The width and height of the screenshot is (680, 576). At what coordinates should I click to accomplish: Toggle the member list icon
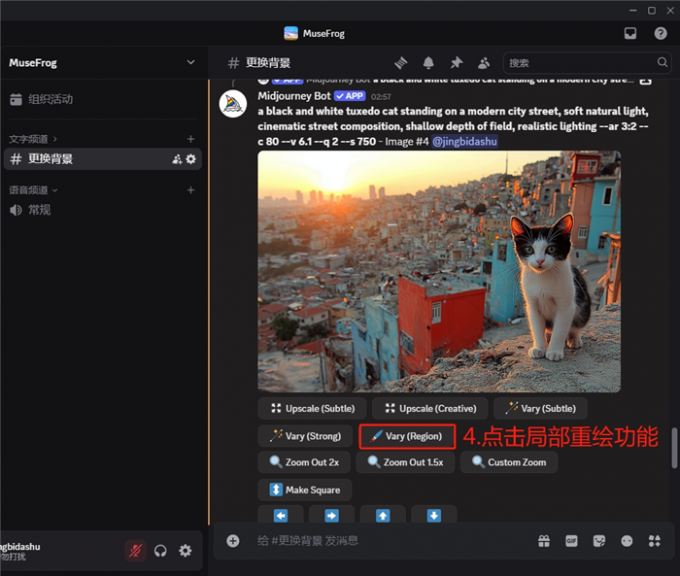pos(484,63)
